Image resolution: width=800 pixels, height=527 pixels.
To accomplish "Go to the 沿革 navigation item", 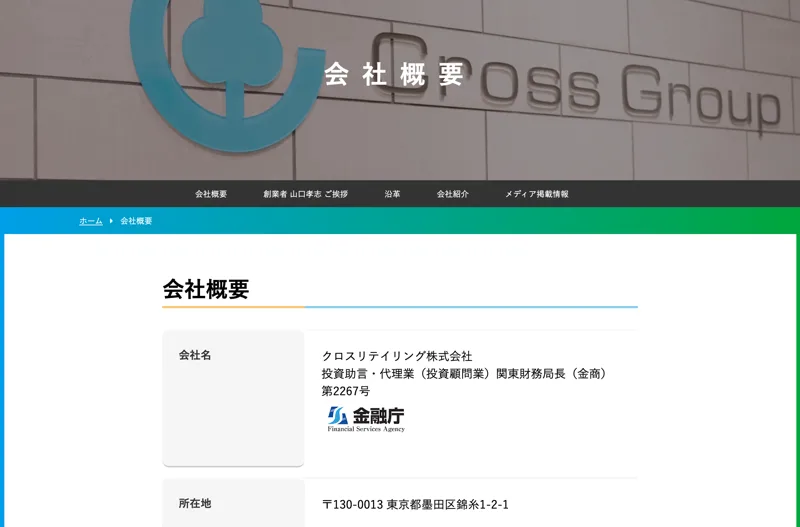I will 392,194.
